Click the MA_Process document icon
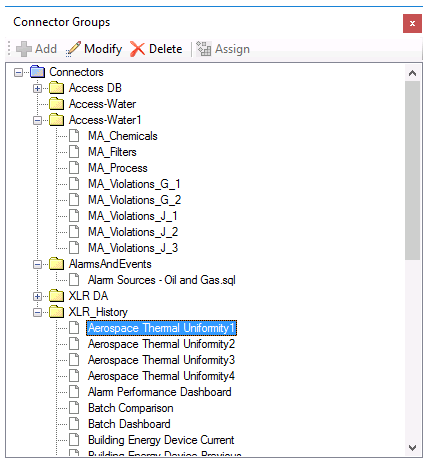Image resolution: width=429 pixels, height=463 pixels. click(x=74, y=168)
